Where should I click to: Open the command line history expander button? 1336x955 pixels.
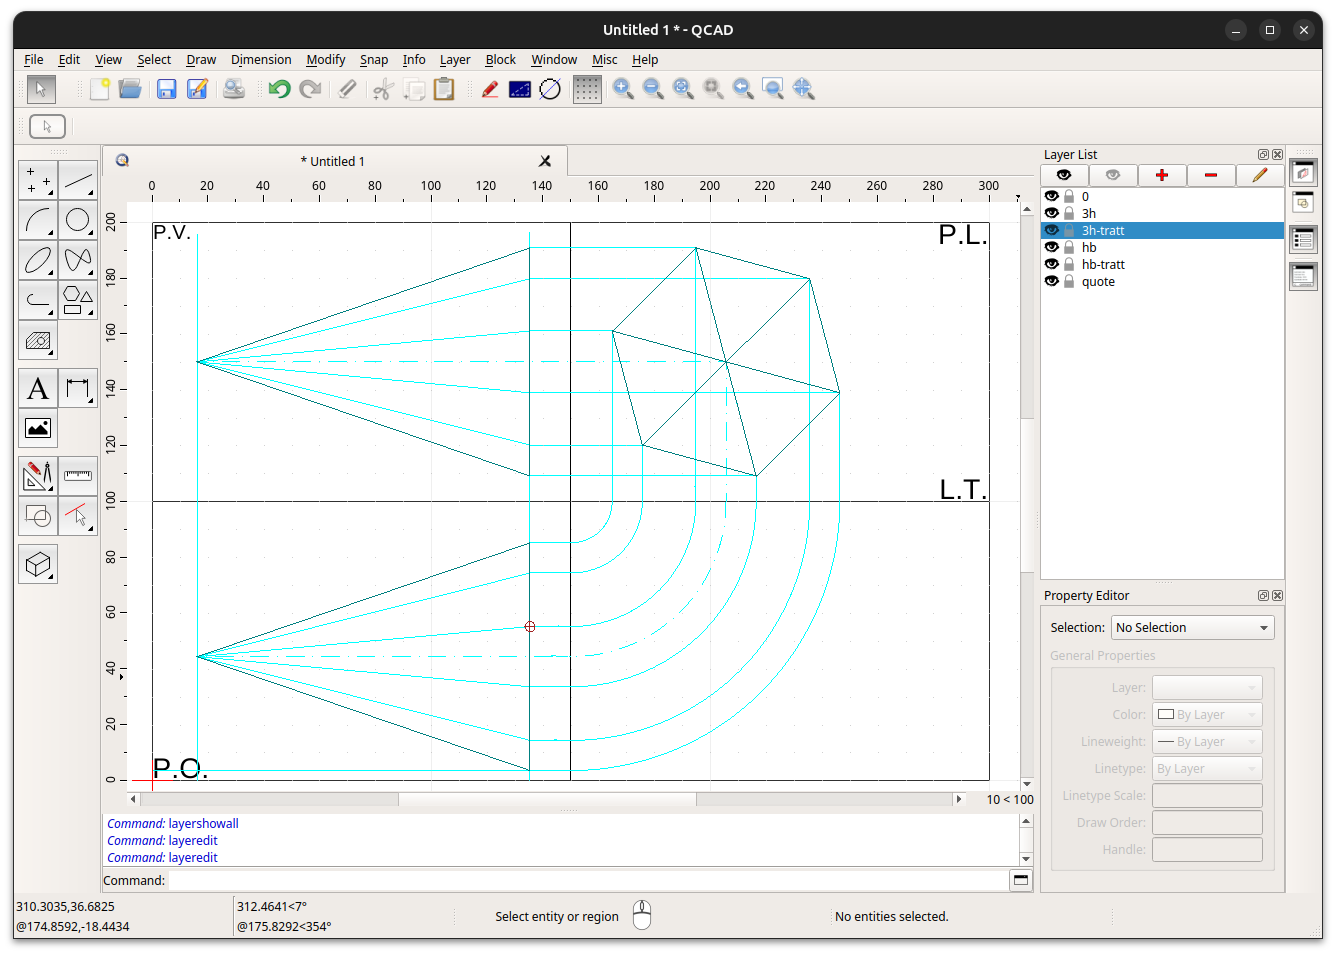pyautogui.click(x=1021, y=881)
